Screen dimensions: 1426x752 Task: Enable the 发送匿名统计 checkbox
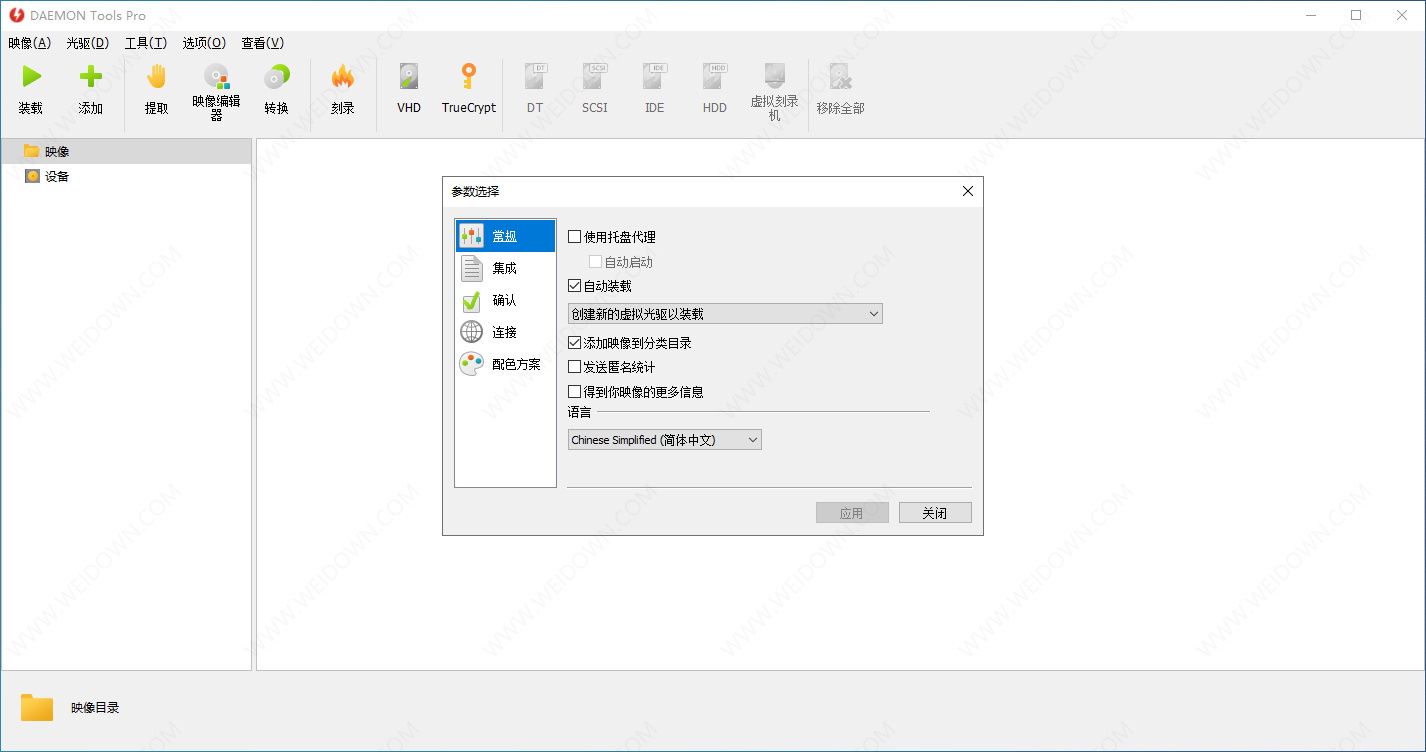574,367
